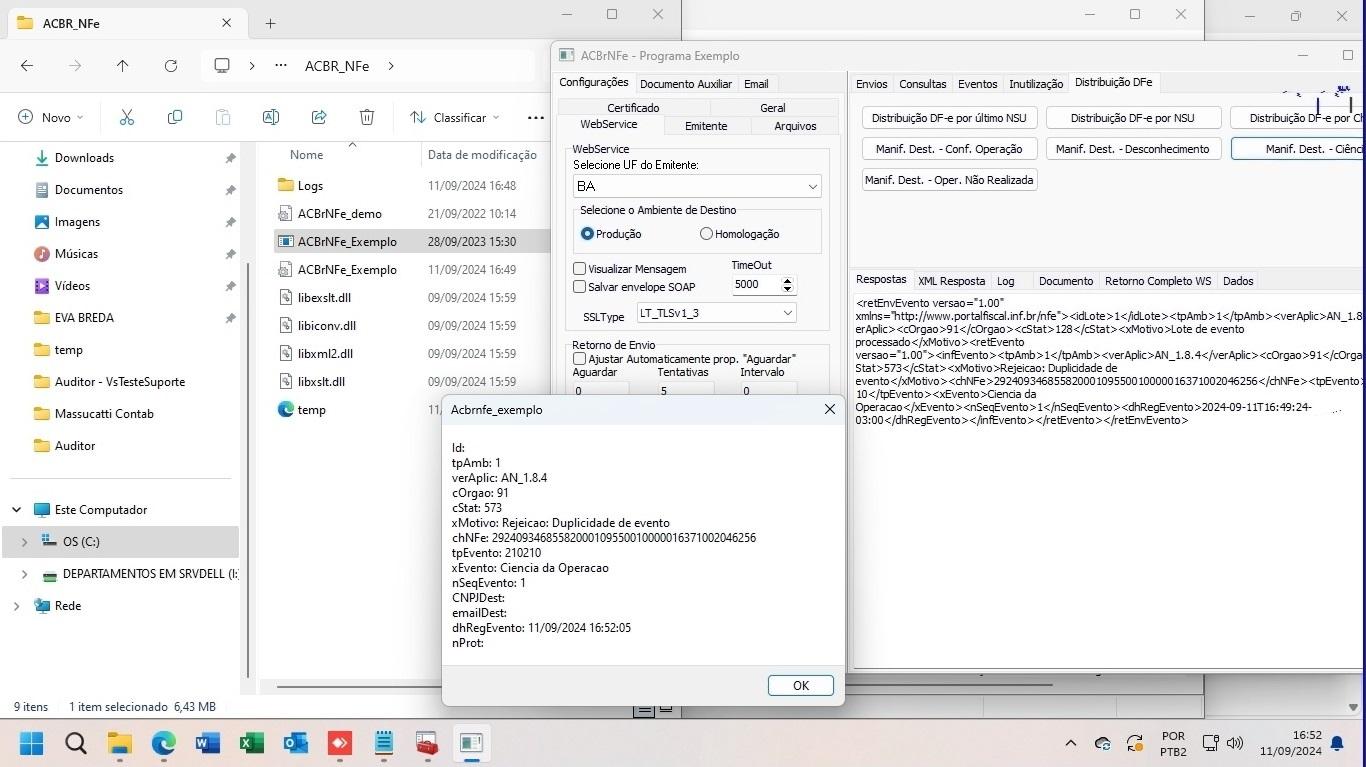The width and height of the screenshot is (1366, 767).
Task: Click the chevron after ACBR_NFe in address bar
Action: click(x=391, y=66)
